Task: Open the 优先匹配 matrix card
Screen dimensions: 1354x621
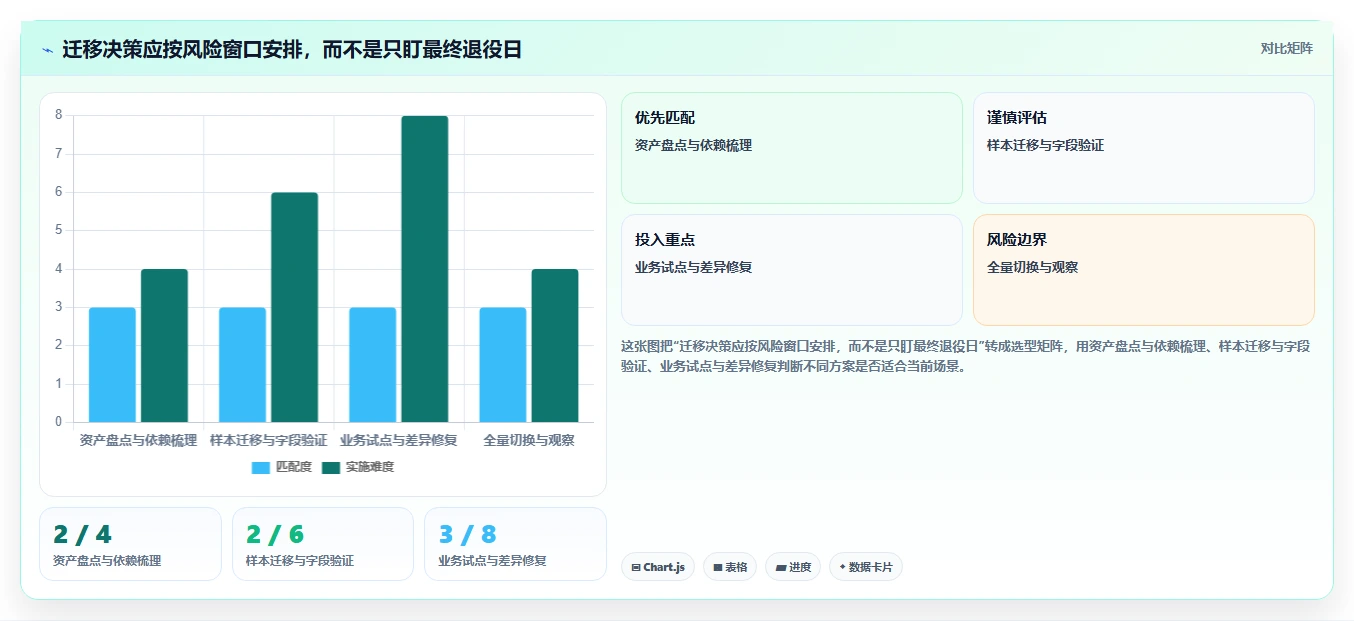Action: tap(791, 148)
